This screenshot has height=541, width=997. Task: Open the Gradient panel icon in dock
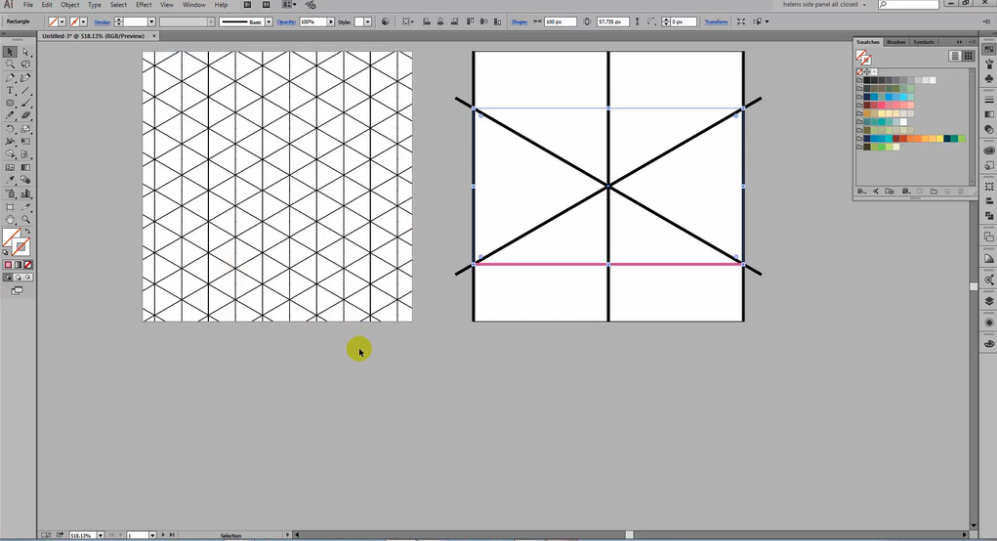[989, 114]
